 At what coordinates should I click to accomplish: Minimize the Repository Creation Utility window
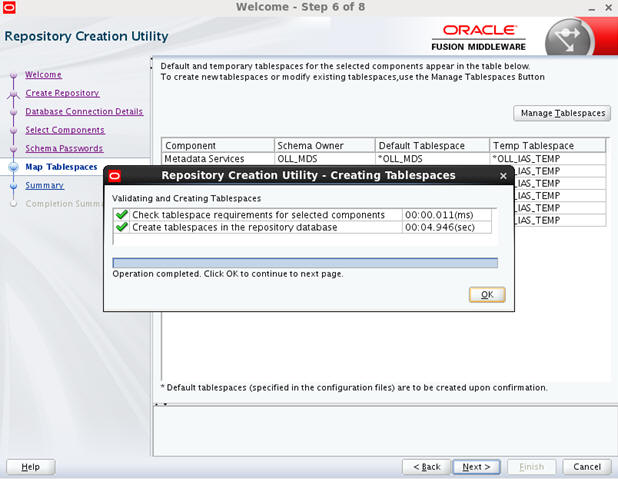tap(592, 9)
